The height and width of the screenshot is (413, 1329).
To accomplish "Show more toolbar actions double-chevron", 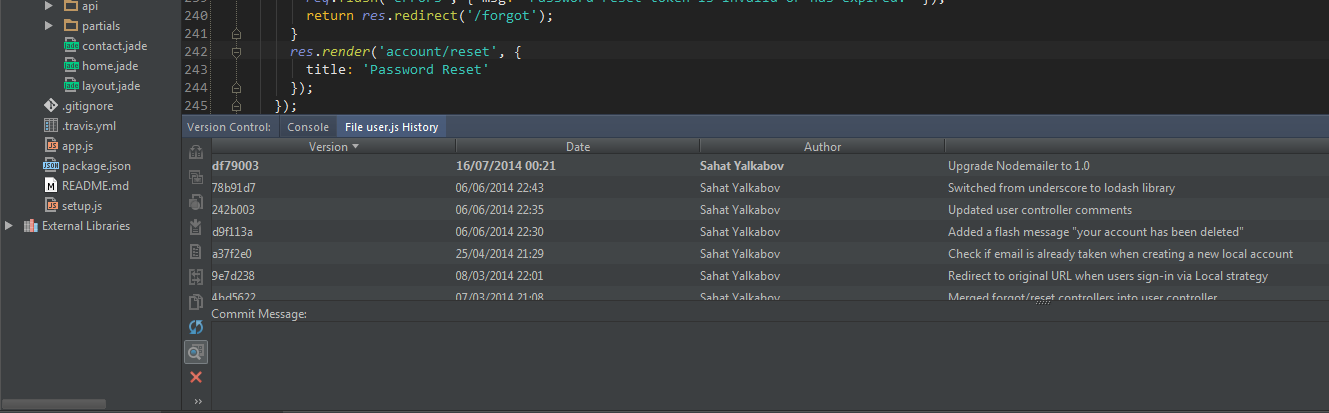I will coord(197,401).
